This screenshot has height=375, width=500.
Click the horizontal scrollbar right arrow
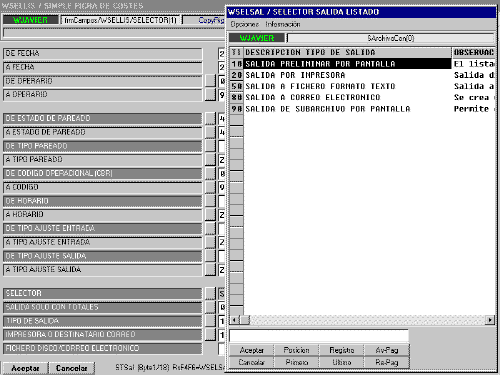pos(490,320)
